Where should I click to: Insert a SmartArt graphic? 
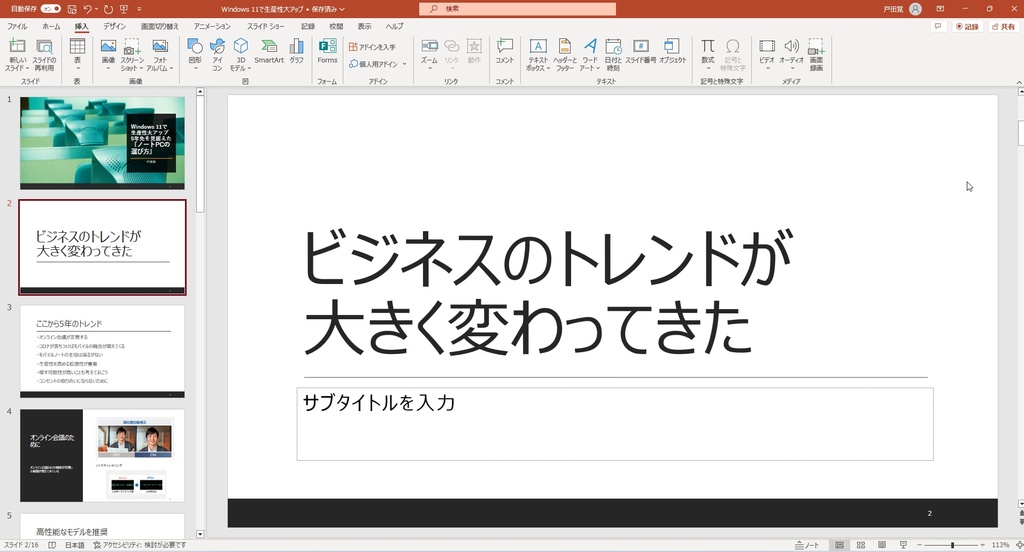[x=269, y=51]
